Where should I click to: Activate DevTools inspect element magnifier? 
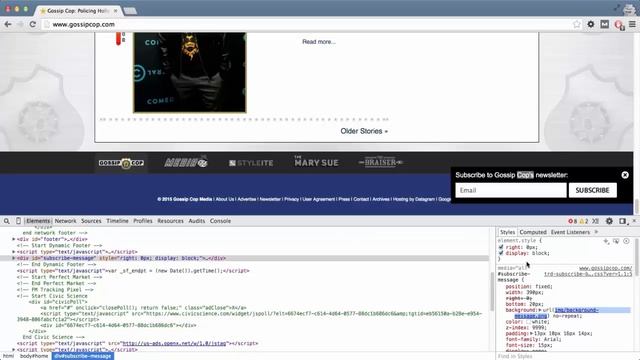(x=7, y=221)
